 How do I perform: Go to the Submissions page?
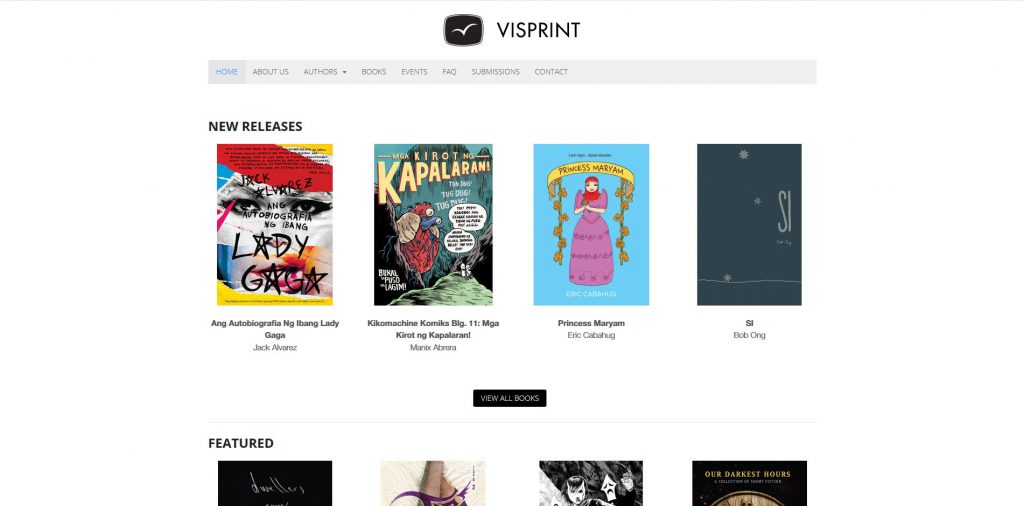(x=496, y=72)
